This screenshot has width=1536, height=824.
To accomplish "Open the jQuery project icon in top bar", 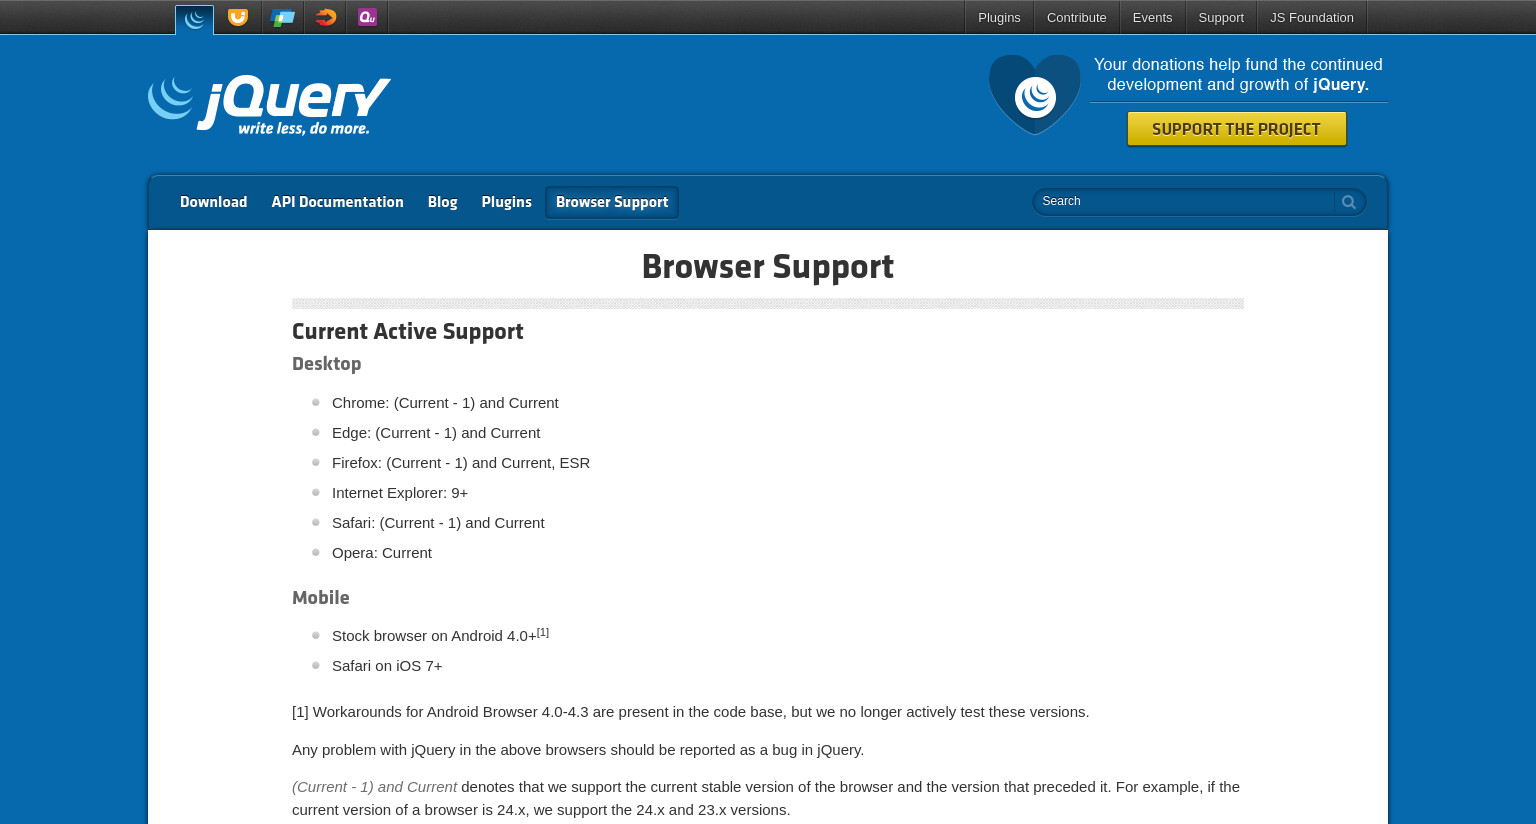I will point(194,19).
